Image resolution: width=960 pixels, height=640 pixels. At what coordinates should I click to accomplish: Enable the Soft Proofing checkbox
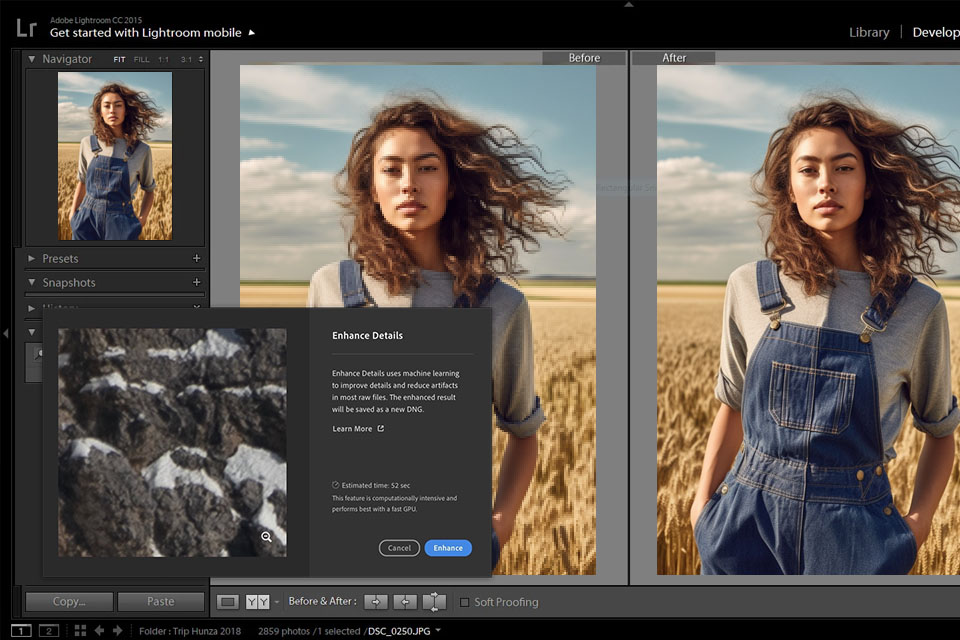pyautogui.click(x=464, y=603)
